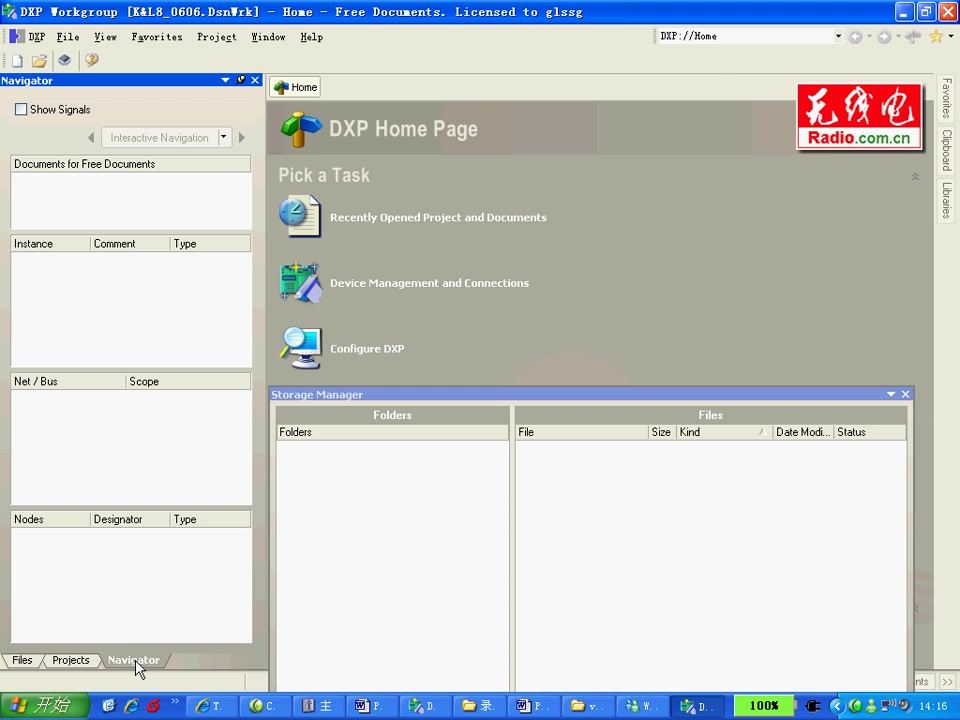This screenshot has height=720, width=960.
Task: Open the Configure DXP link
Action: point(367,348)
